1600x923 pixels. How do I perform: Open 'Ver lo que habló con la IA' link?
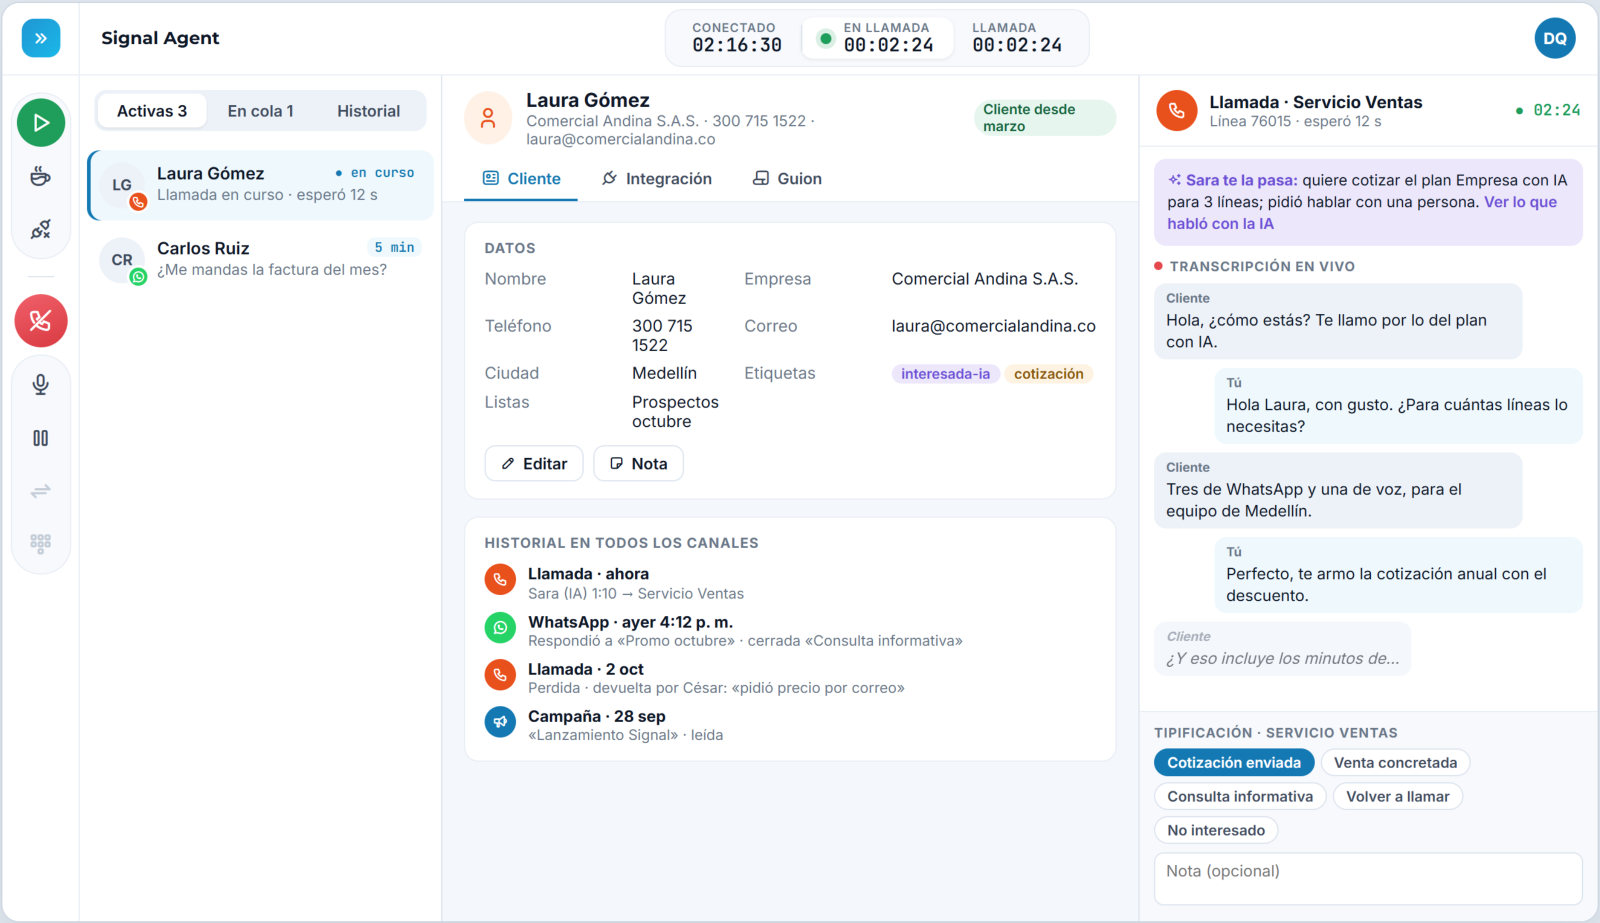pos(1362,213)
